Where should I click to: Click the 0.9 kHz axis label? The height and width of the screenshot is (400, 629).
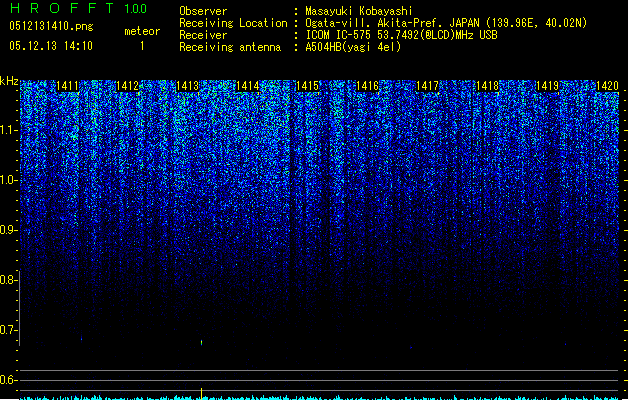click(x=8, y=230)
